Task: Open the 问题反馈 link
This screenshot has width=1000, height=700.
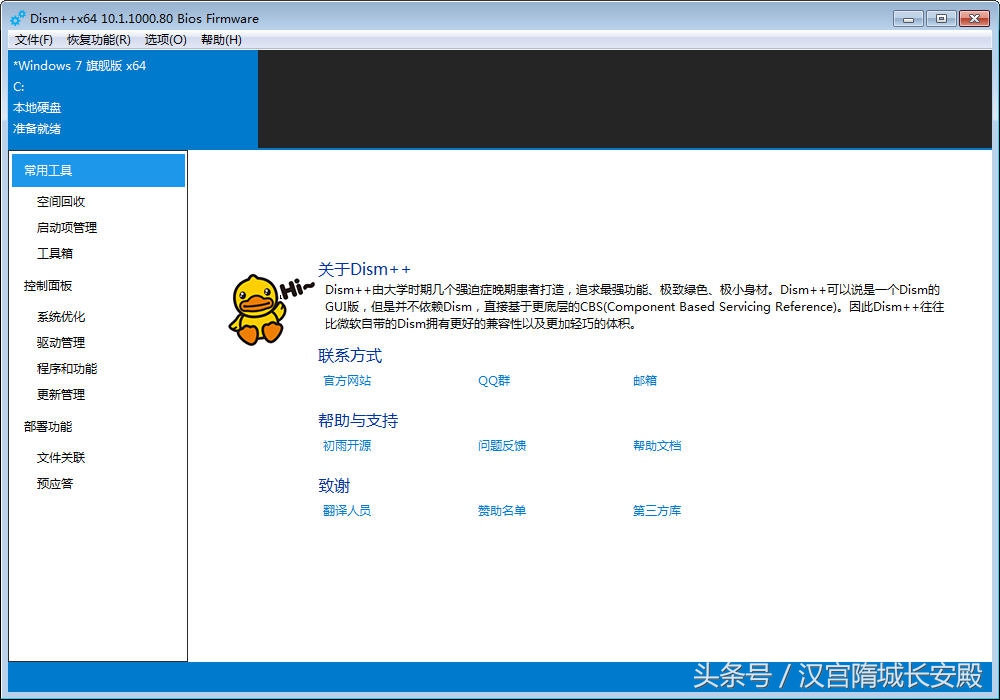Action: click(502, 446)
